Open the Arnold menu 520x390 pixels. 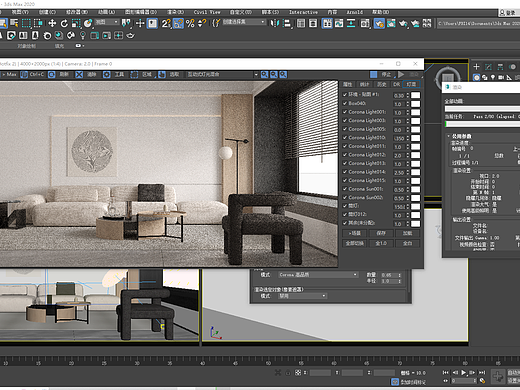click(x=354, y=12)
